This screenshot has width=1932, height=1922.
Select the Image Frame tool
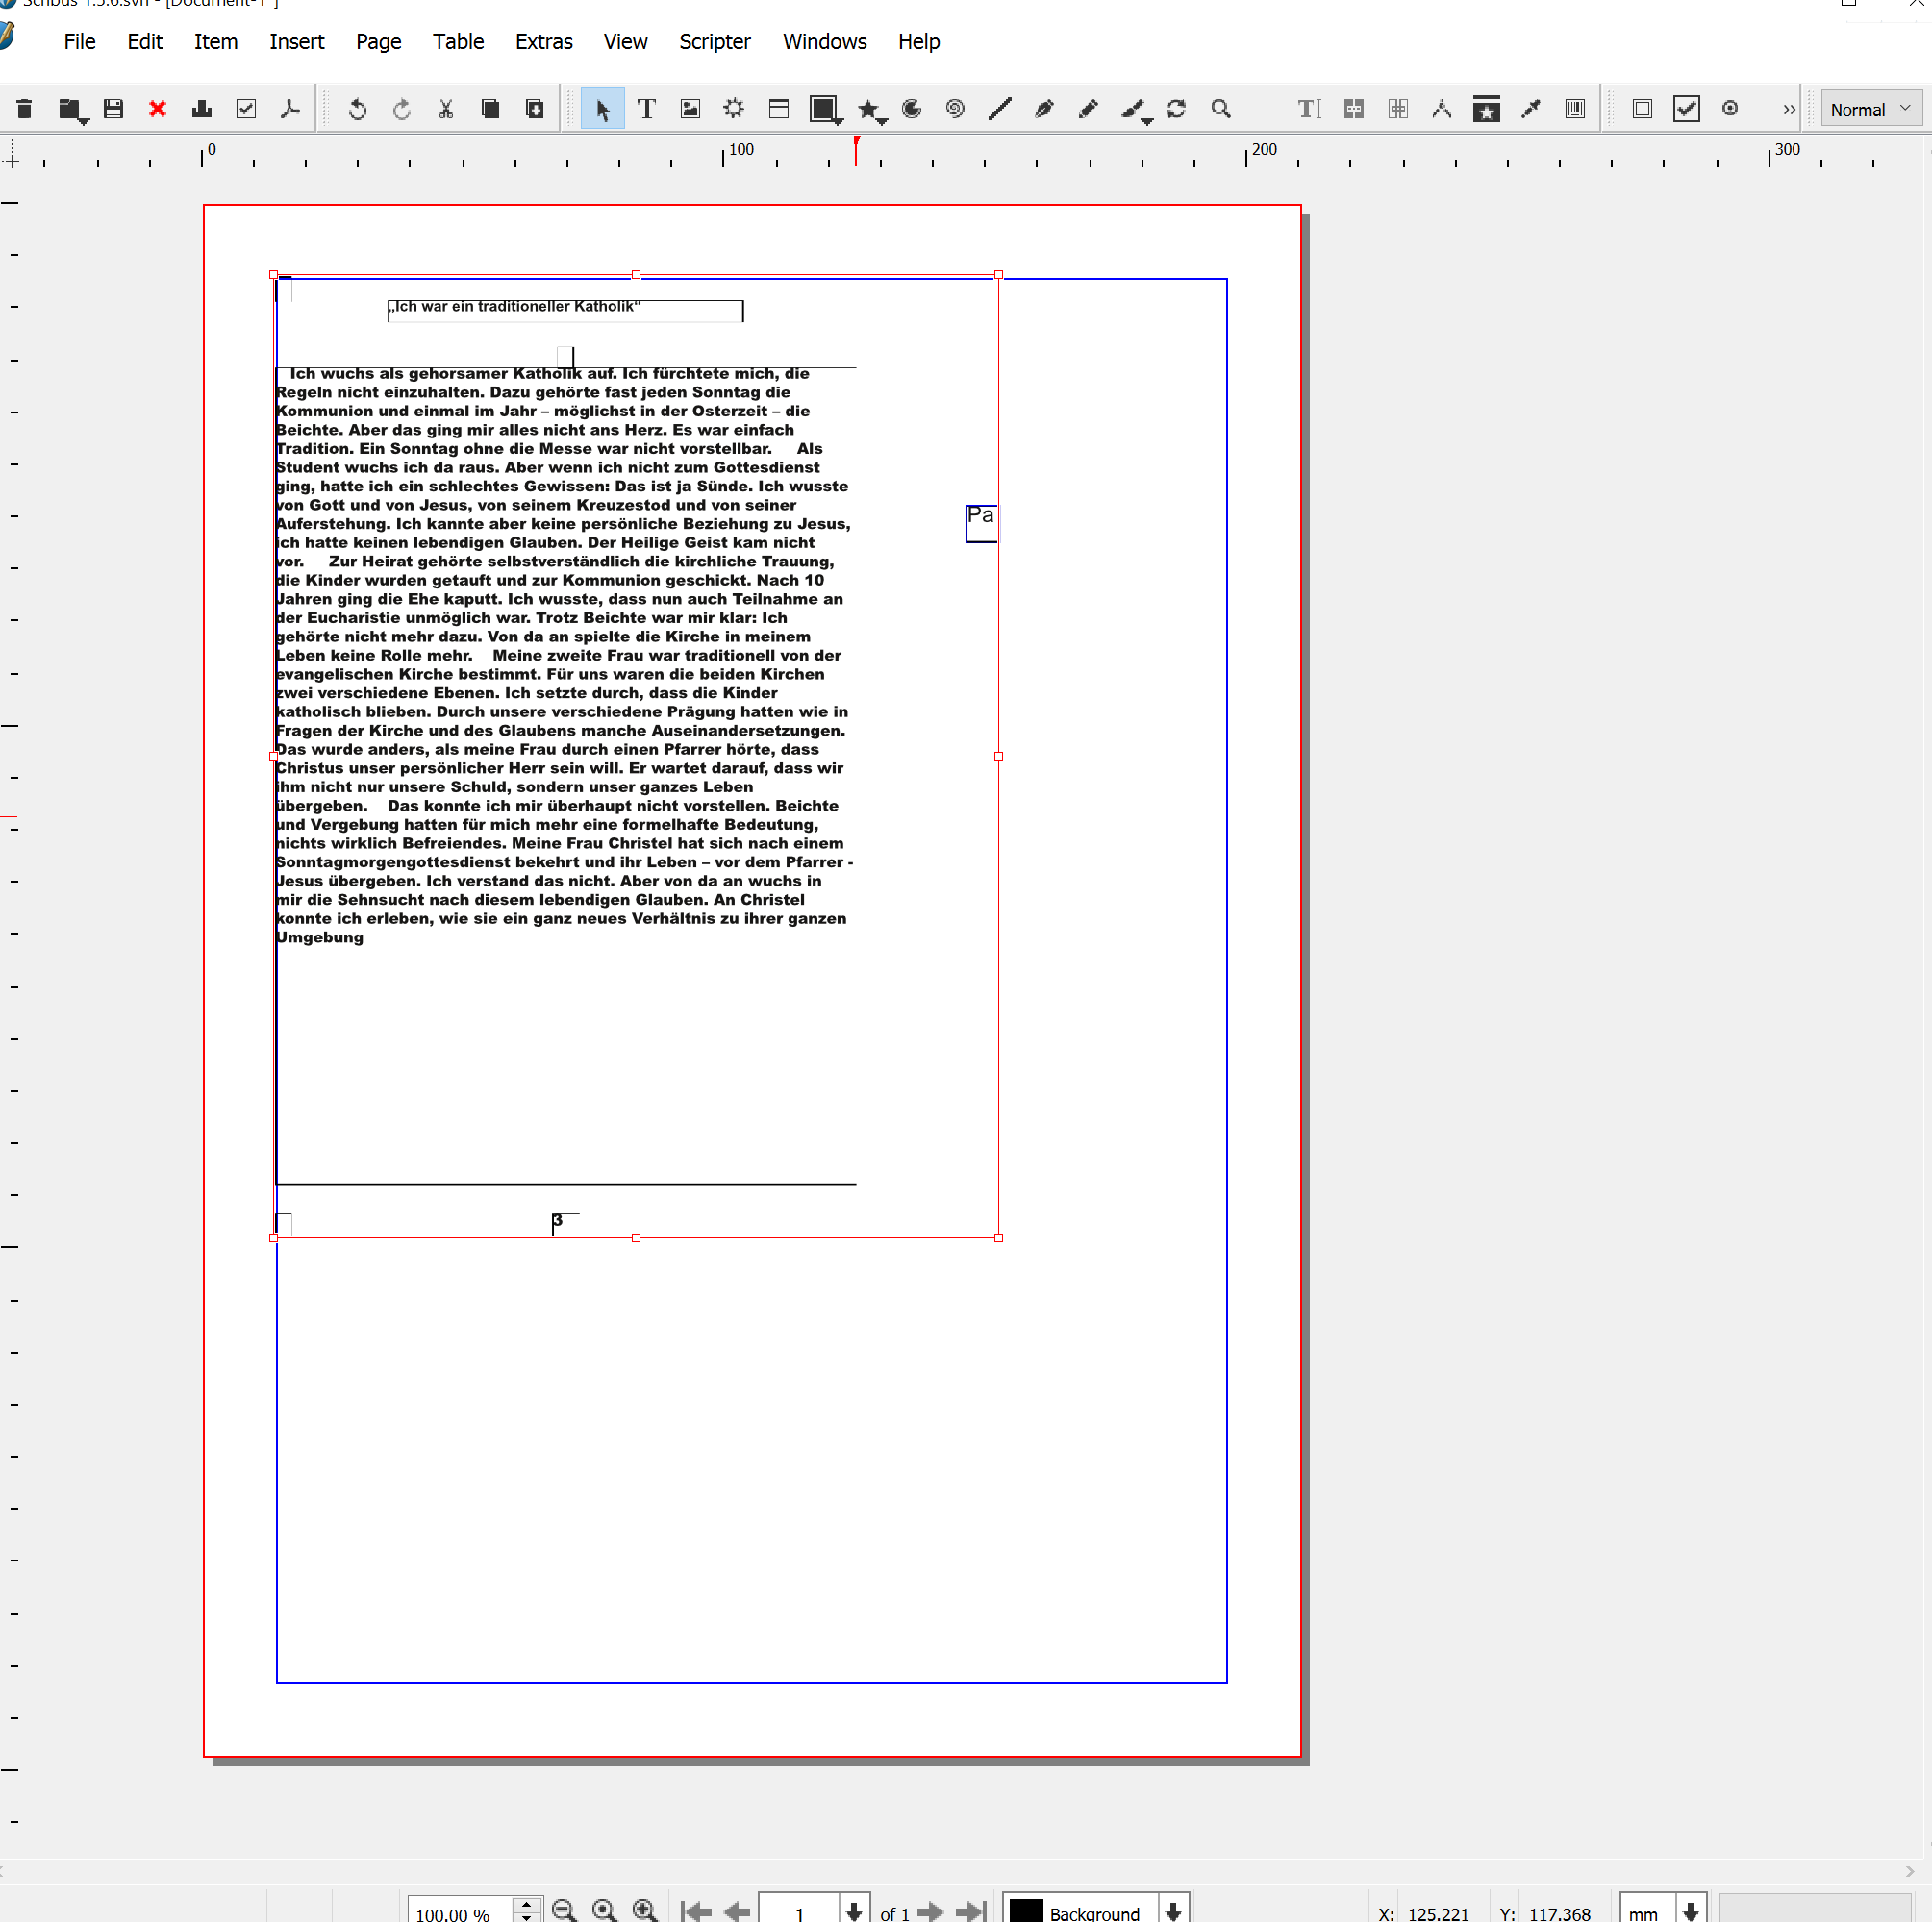pos(690,109)
